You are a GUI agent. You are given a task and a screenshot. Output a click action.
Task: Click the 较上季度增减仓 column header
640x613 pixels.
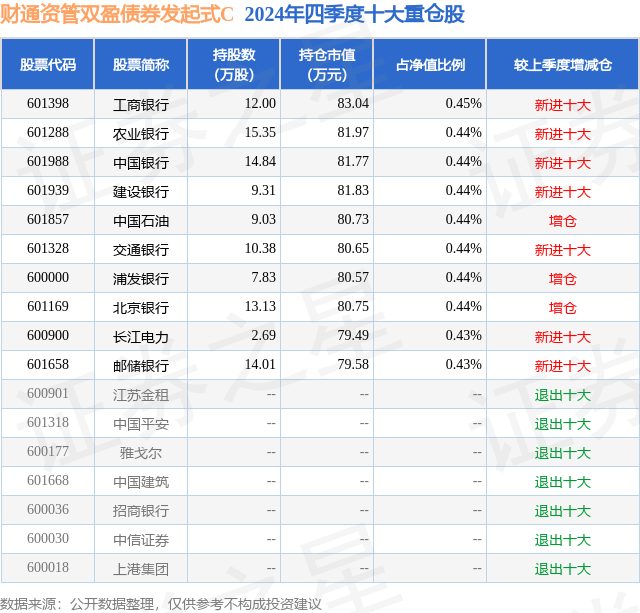pyautogui.click(x=563, y=64)
